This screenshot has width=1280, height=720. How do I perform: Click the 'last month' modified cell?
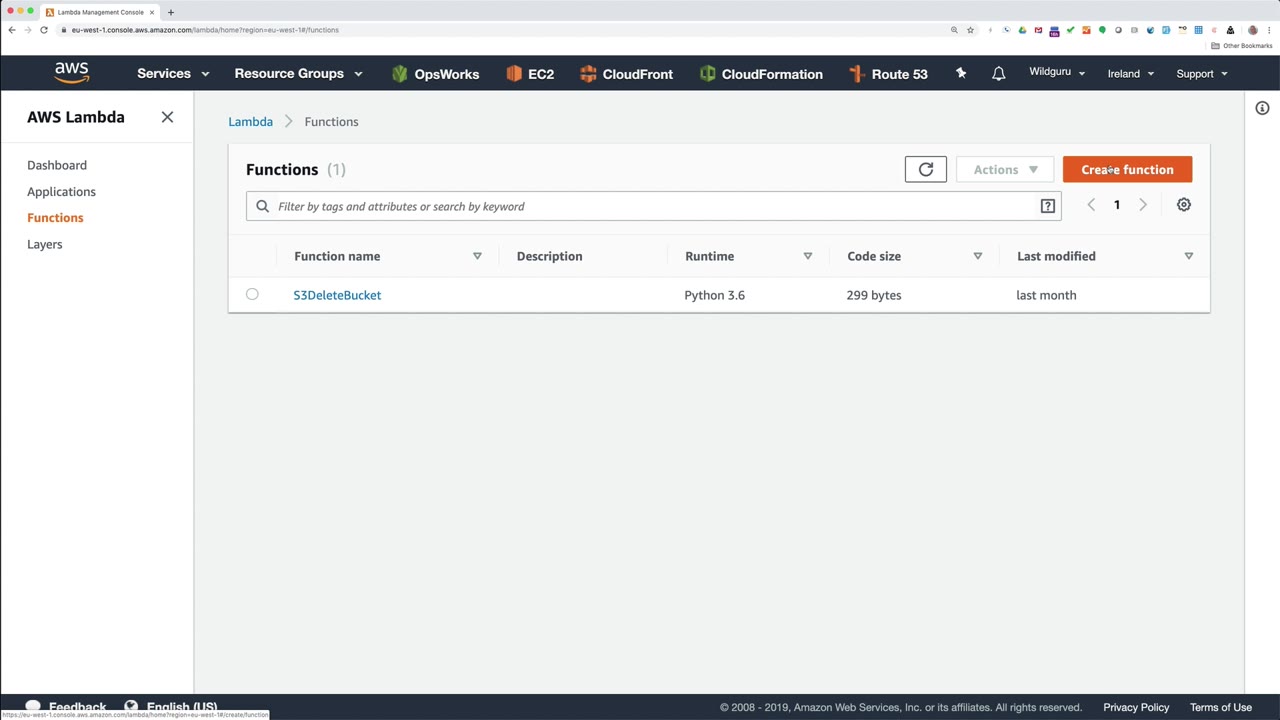(1046, 295)
